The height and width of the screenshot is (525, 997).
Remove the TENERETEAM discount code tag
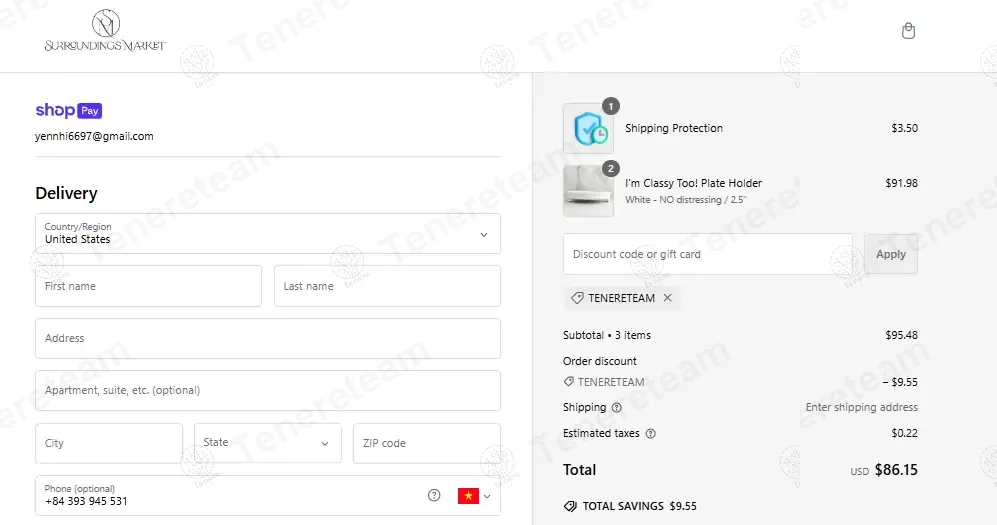pyautogui.click(x=668, y=297)
